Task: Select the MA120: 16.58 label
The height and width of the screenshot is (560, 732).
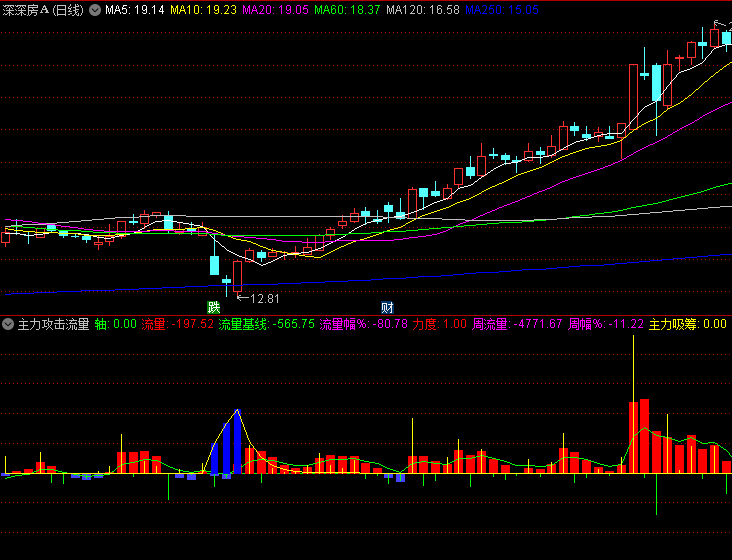Action: pyautogui.click(x=423, y=10)
